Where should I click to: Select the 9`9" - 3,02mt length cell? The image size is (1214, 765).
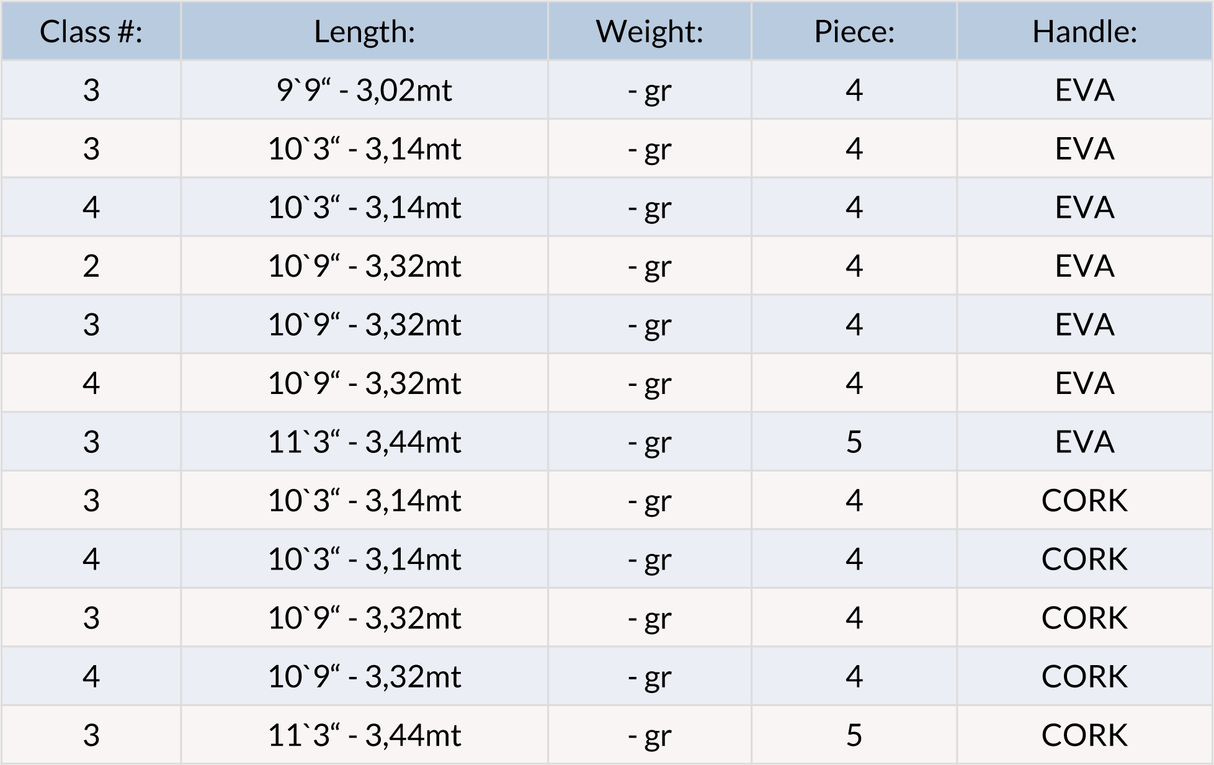click(x=364, y=91)
